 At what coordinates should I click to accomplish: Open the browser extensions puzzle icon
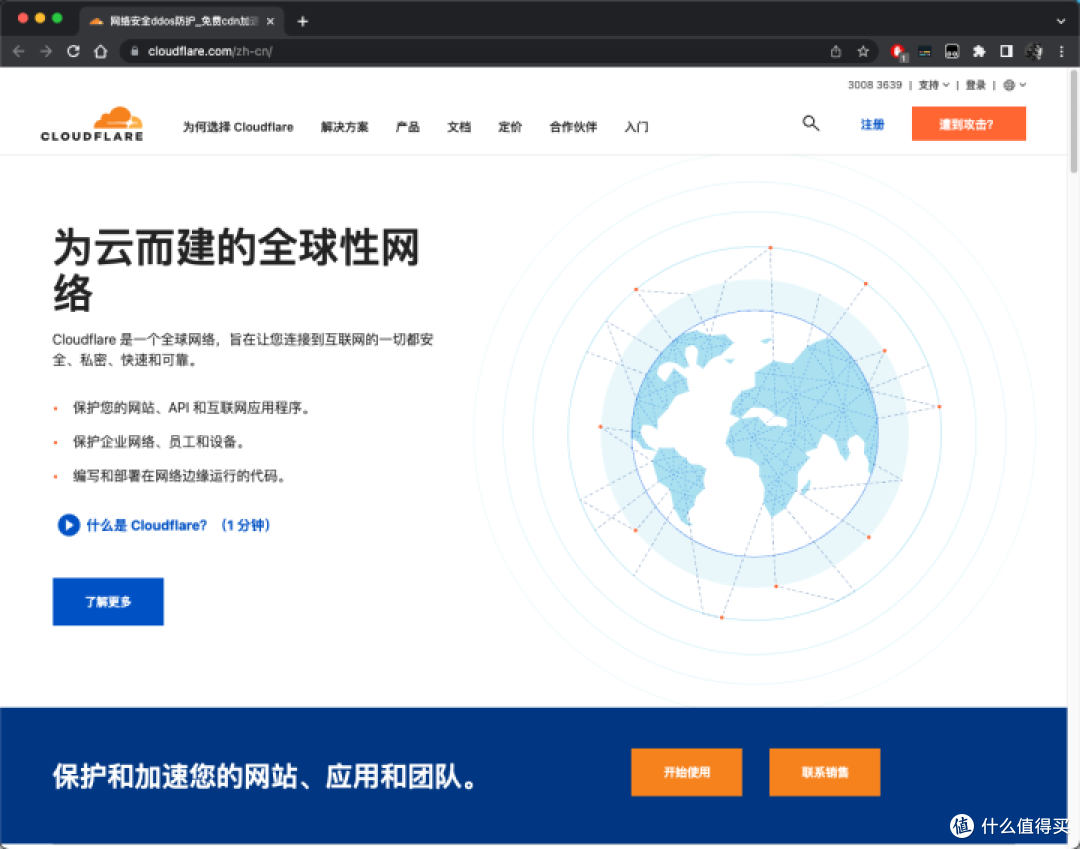pos(979,51)
